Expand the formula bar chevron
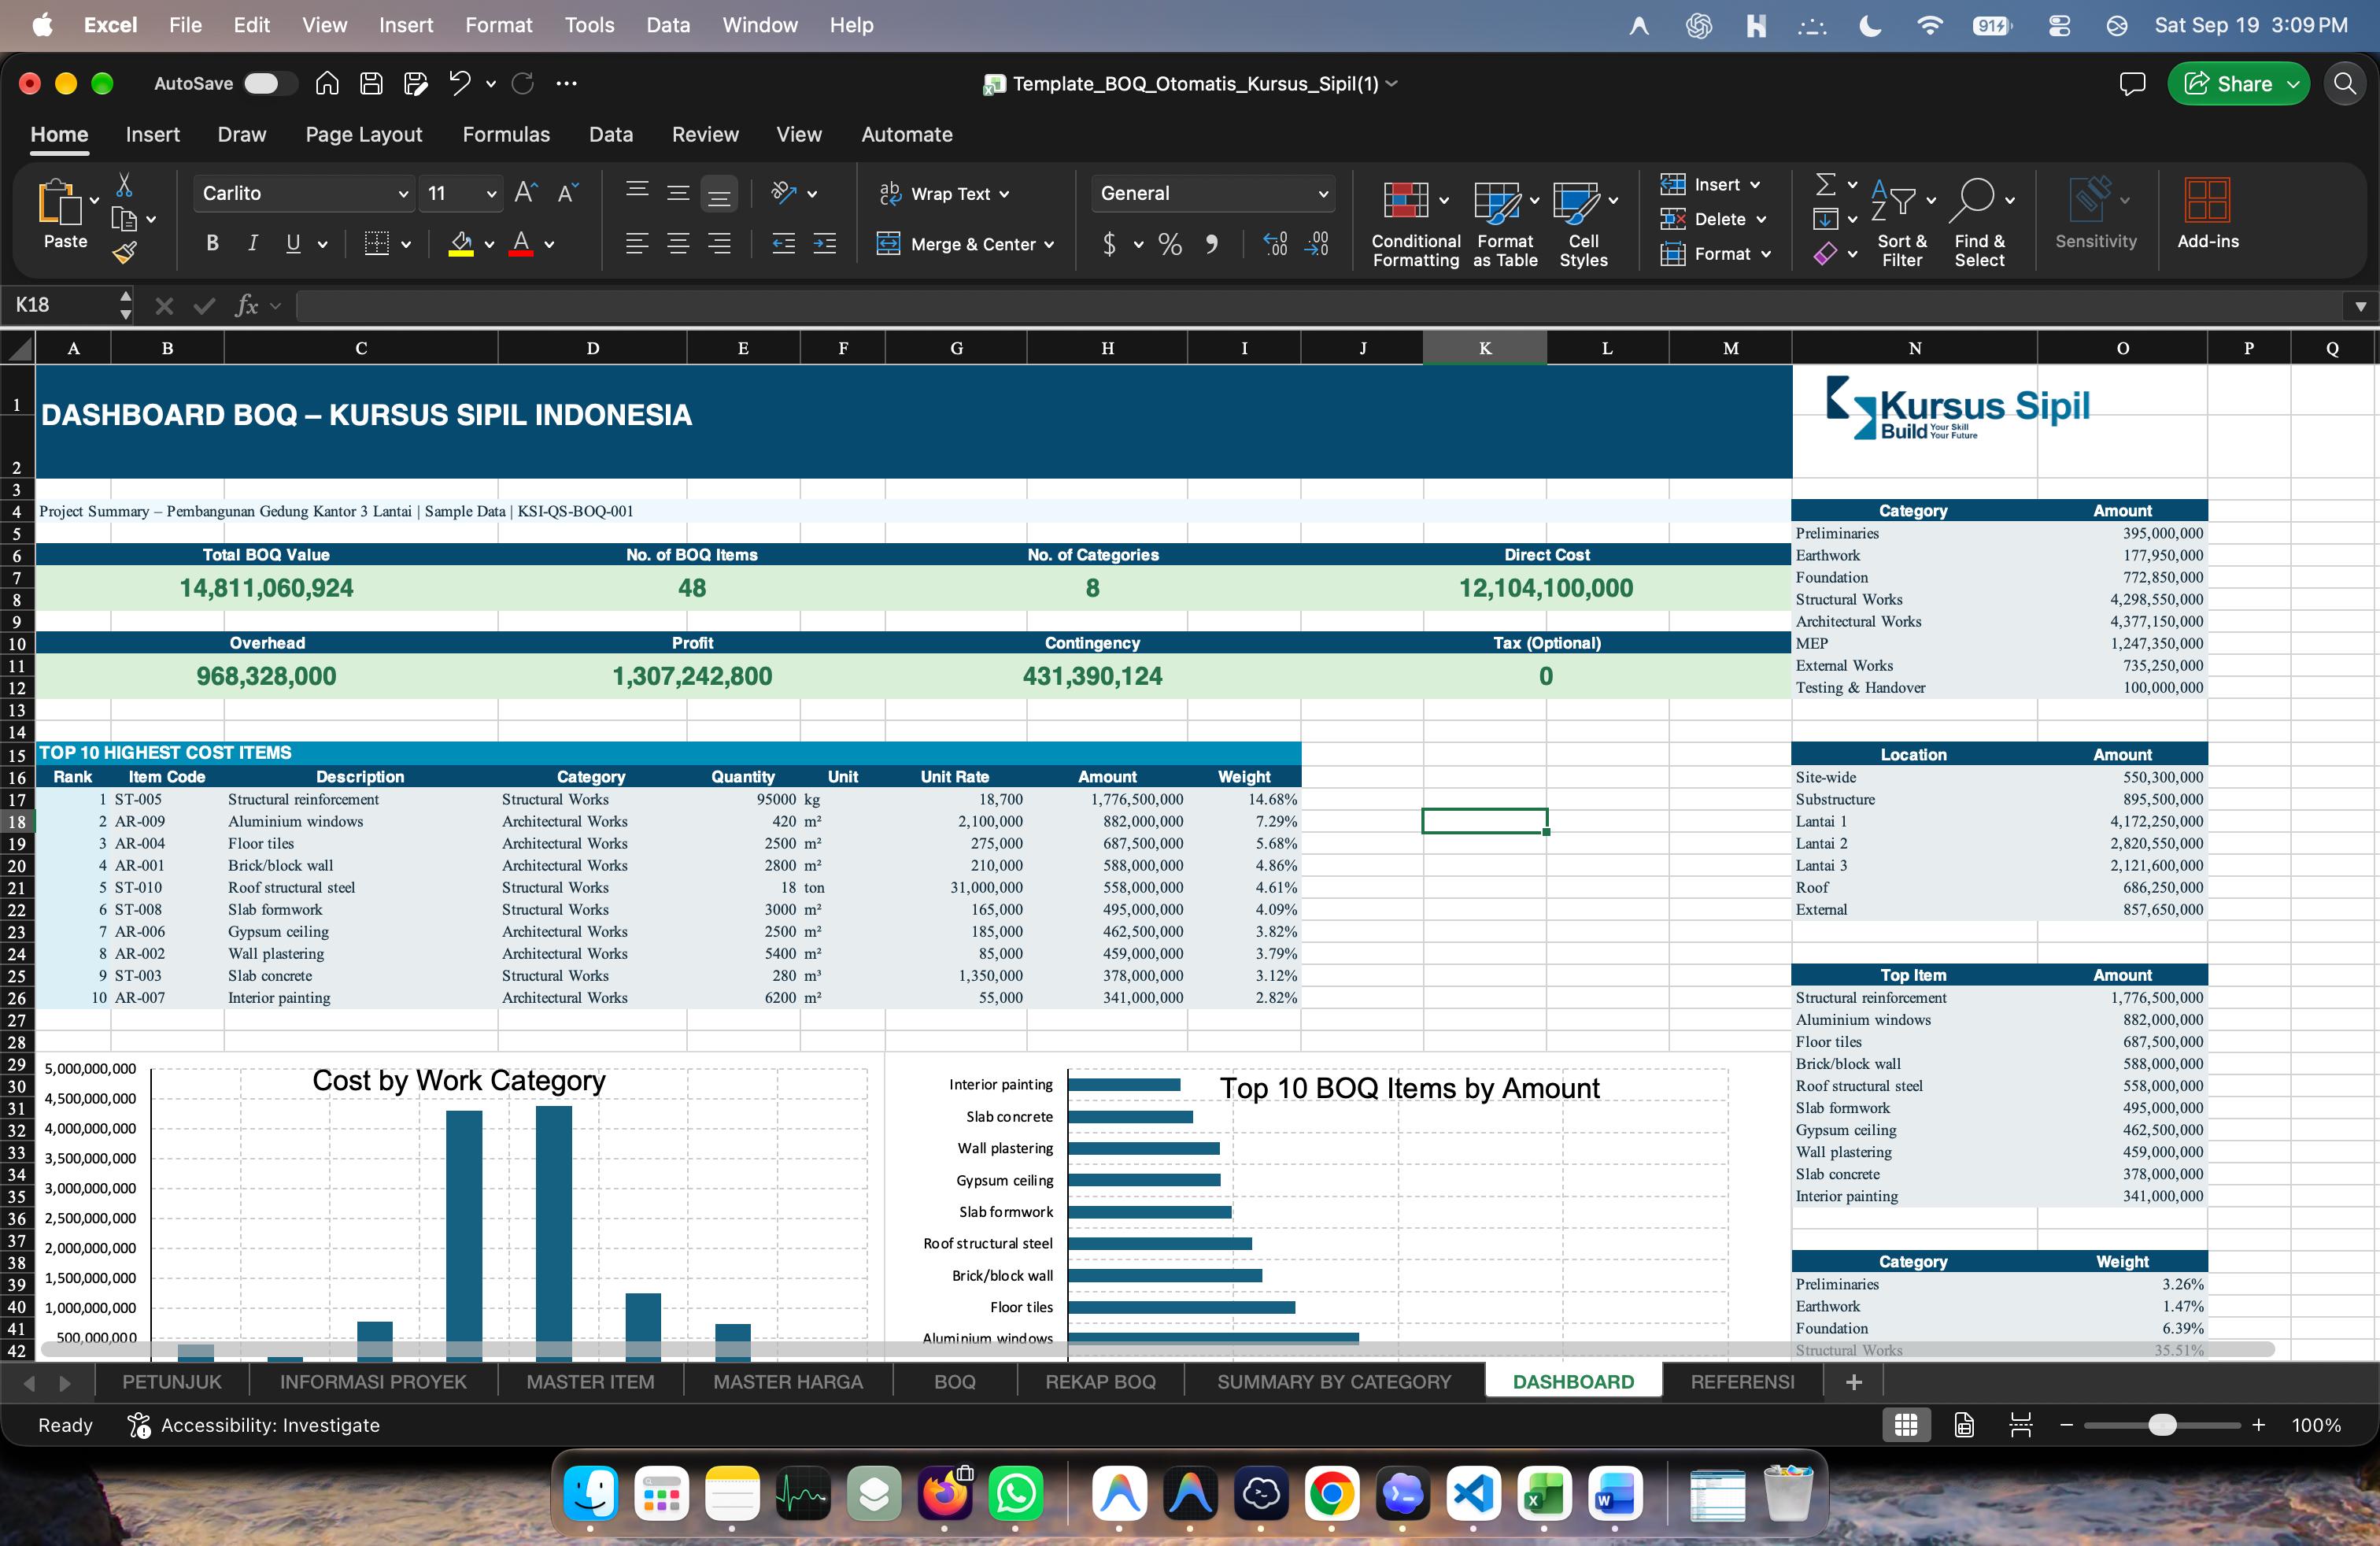This screenshot has width=2380, height=1546. [2361, 306]
